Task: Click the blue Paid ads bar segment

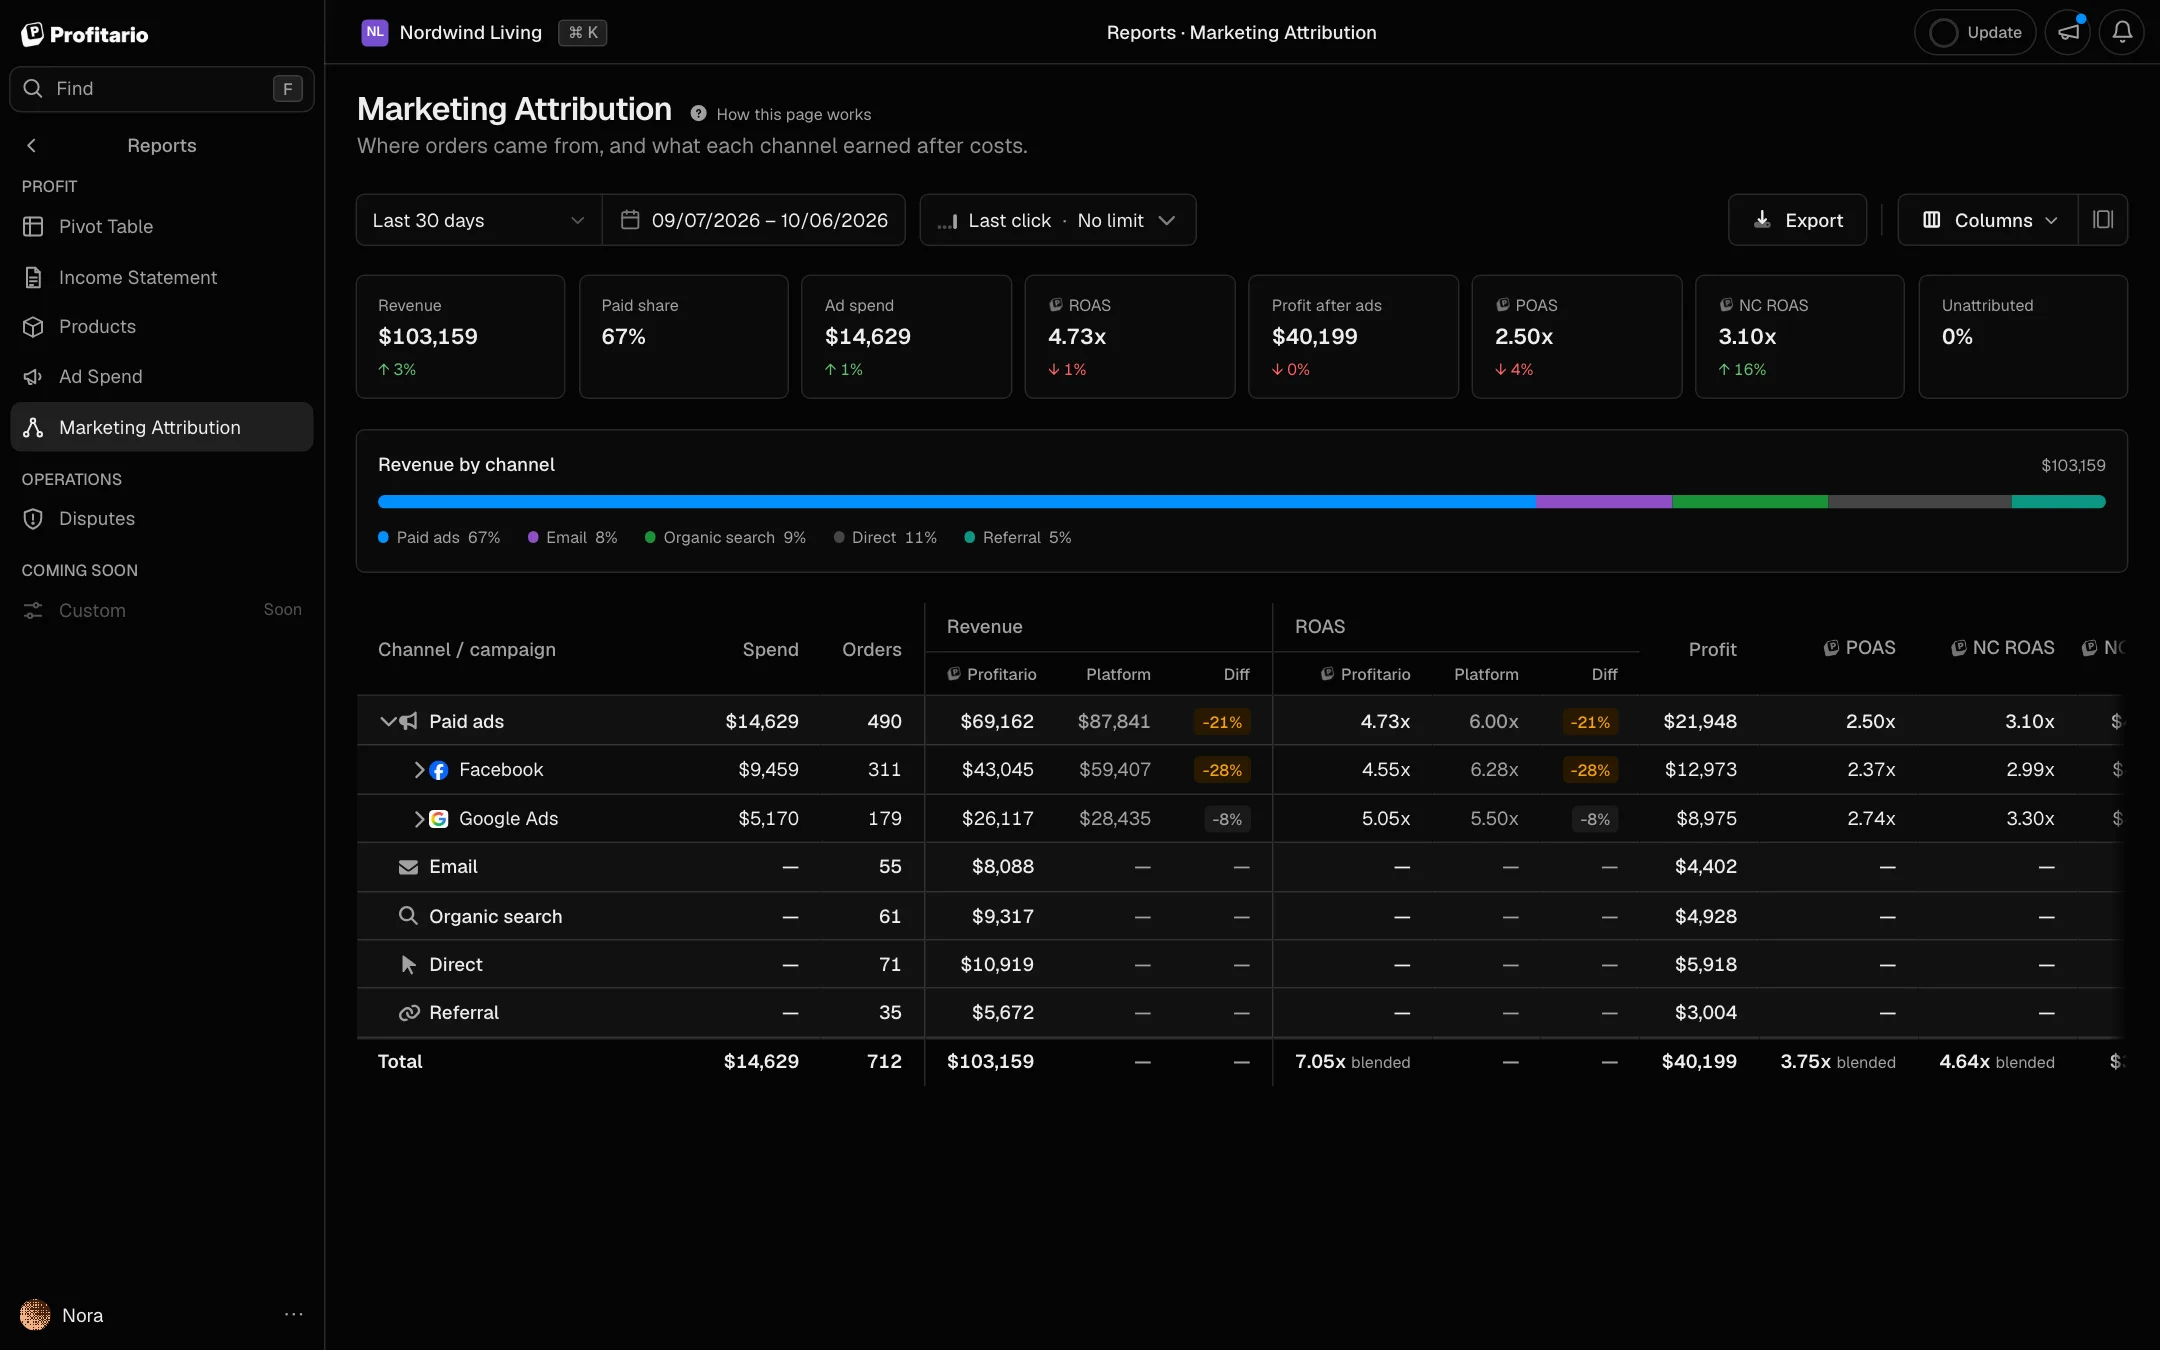Action: tap(956, 501)
